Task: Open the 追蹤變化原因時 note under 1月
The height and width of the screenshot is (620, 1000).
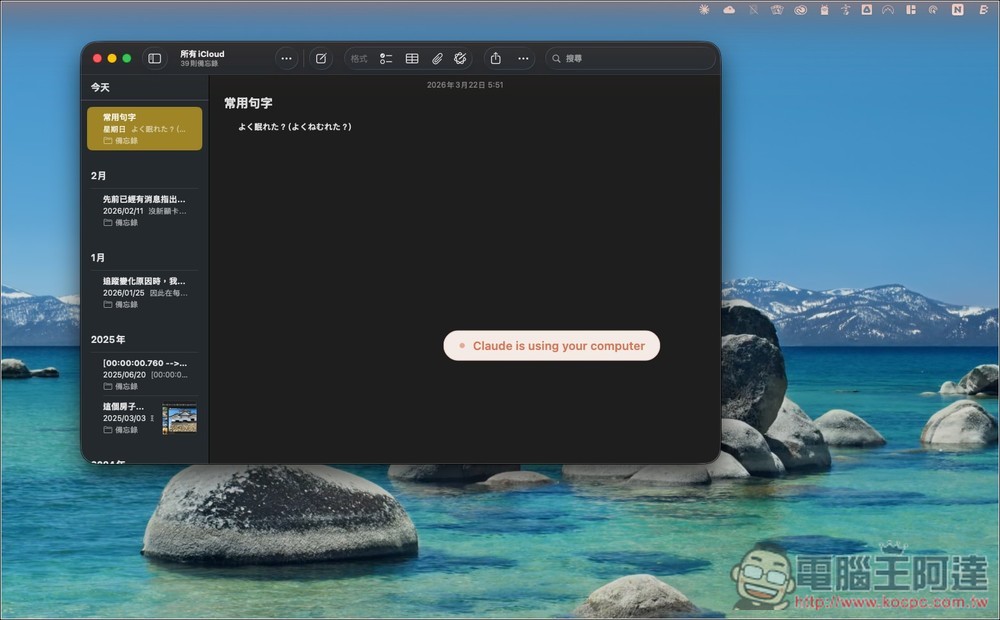Action: (143, 291)
